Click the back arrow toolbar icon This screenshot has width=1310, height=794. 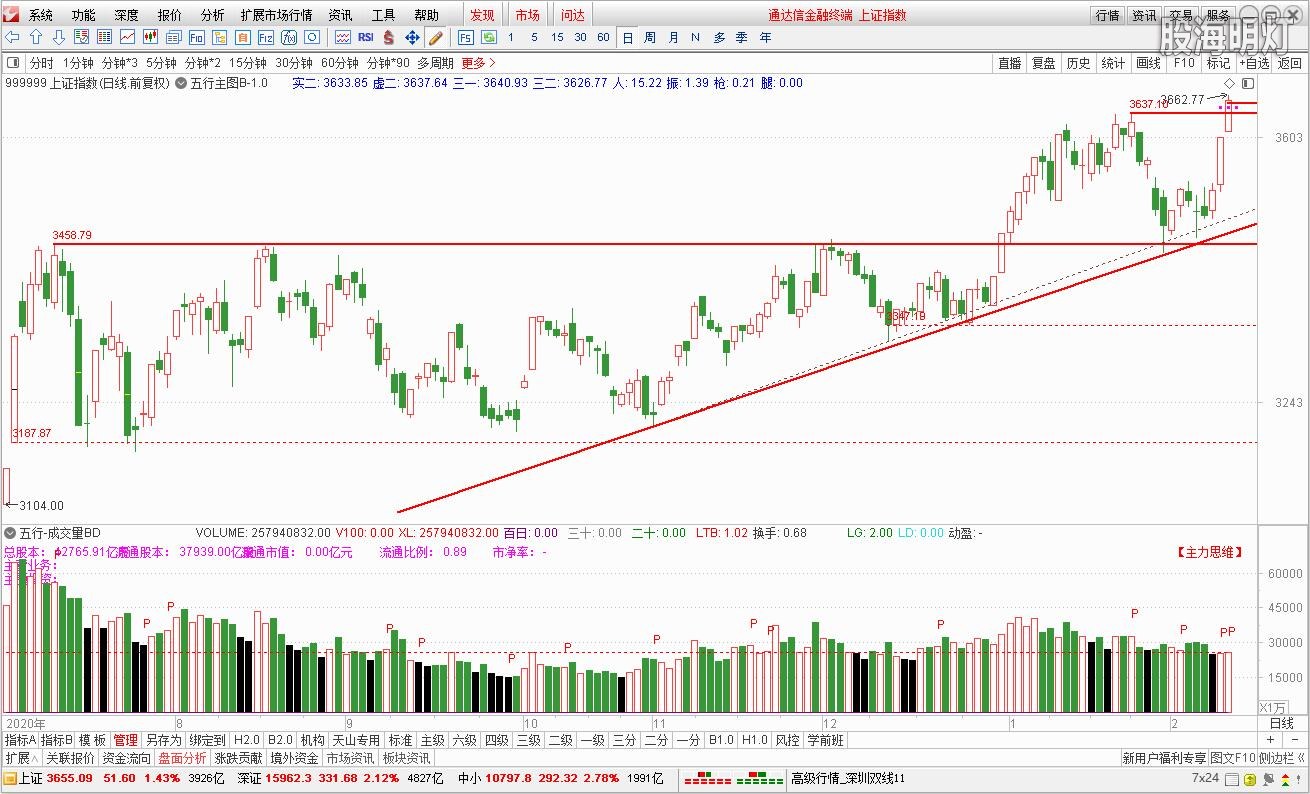pyautogui.click(x=13, y=37)
